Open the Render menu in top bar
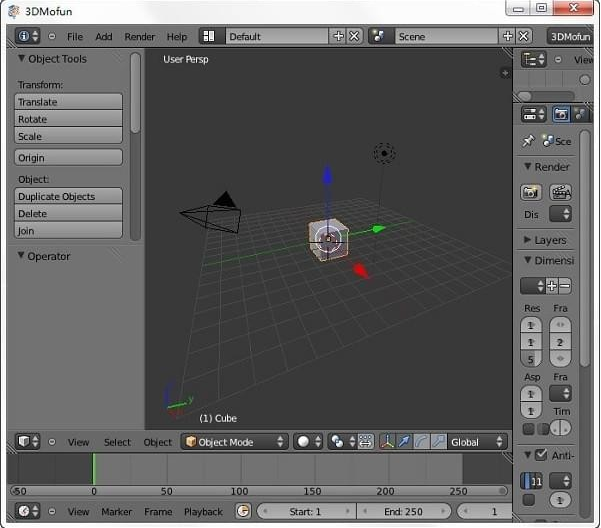The height and width of the screenshot is (528, 601). [140, 37]
